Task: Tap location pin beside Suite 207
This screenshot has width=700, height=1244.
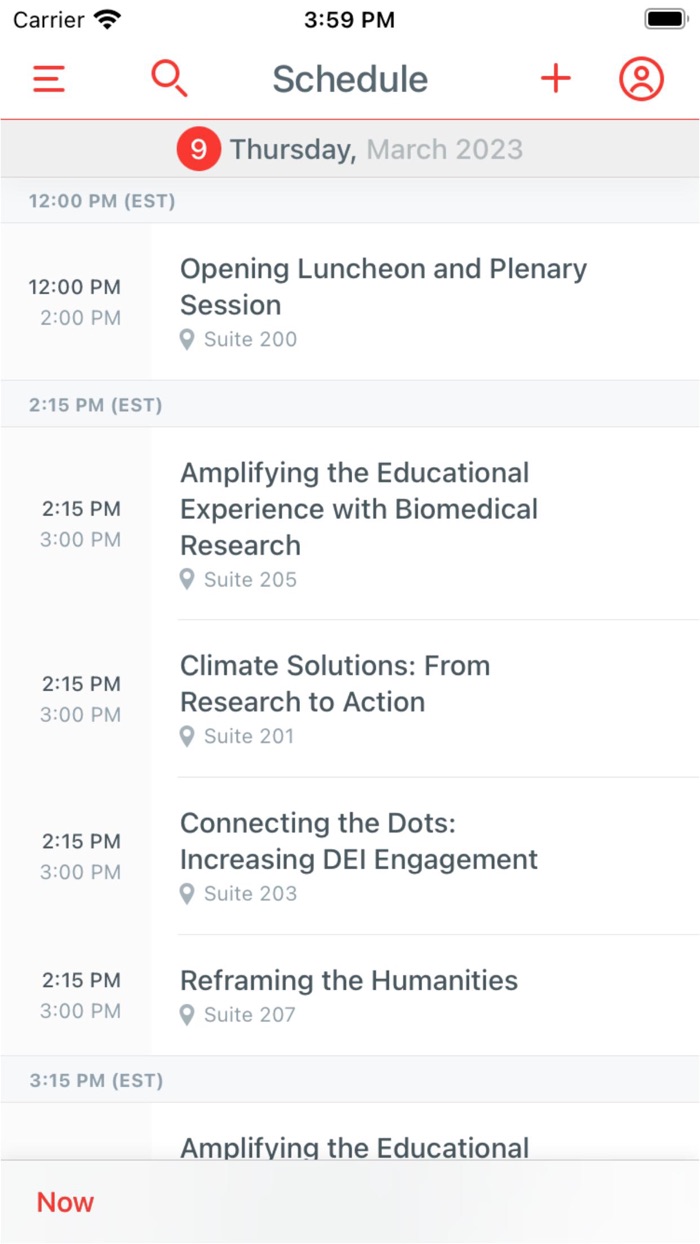Action: click(x=187, y=1016)
